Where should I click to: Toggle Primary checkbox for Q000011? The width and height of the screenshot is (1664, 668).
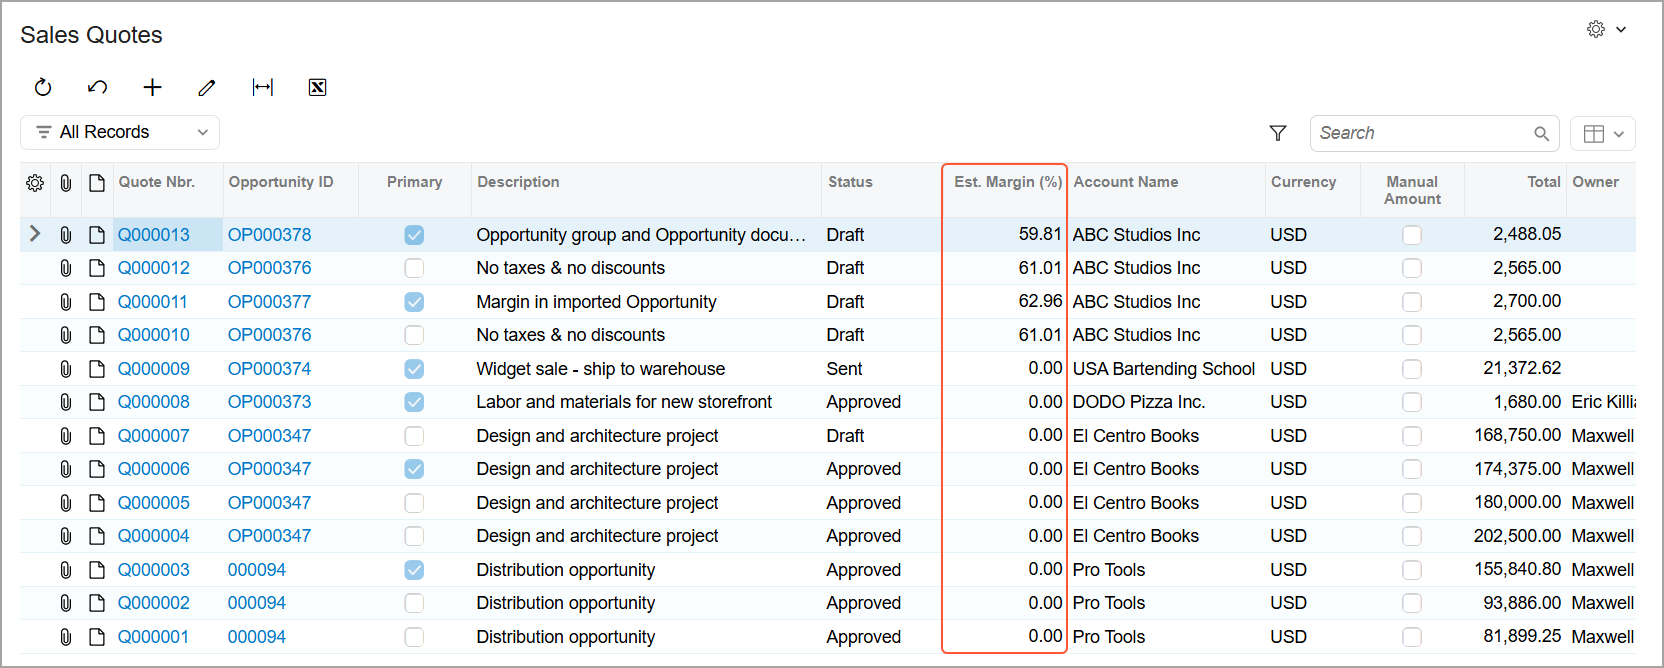(x=414, y=302)
